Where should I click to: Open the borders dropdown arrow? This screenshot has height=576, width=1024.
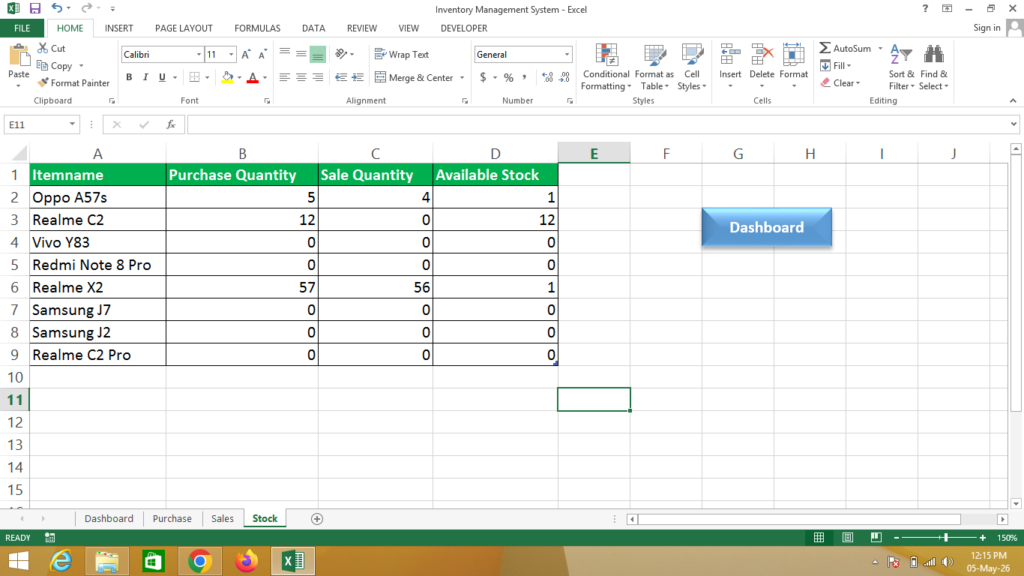(207, 78)
